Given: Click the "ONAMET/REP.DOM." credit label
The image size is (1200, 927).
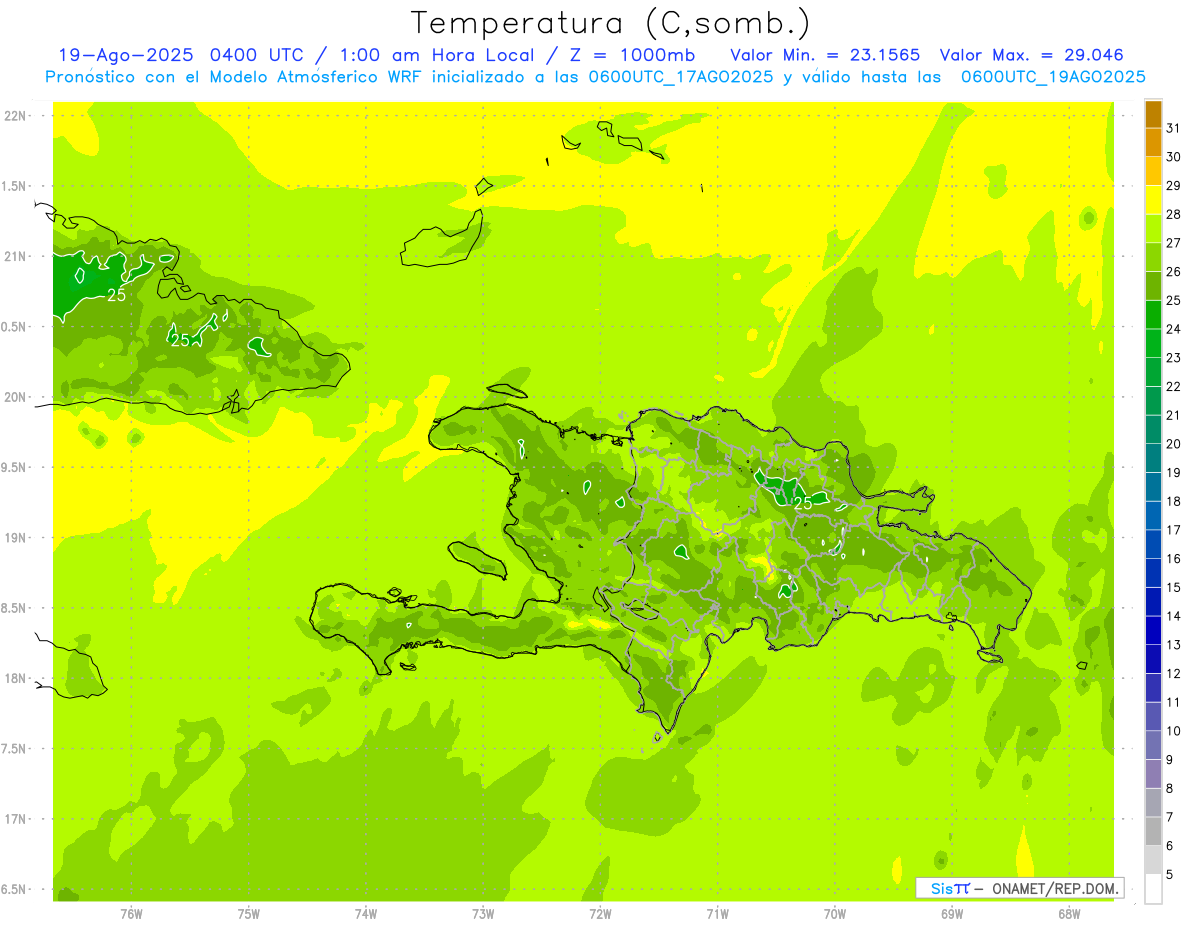Looking at the screenshot, I should [1054, 888].
